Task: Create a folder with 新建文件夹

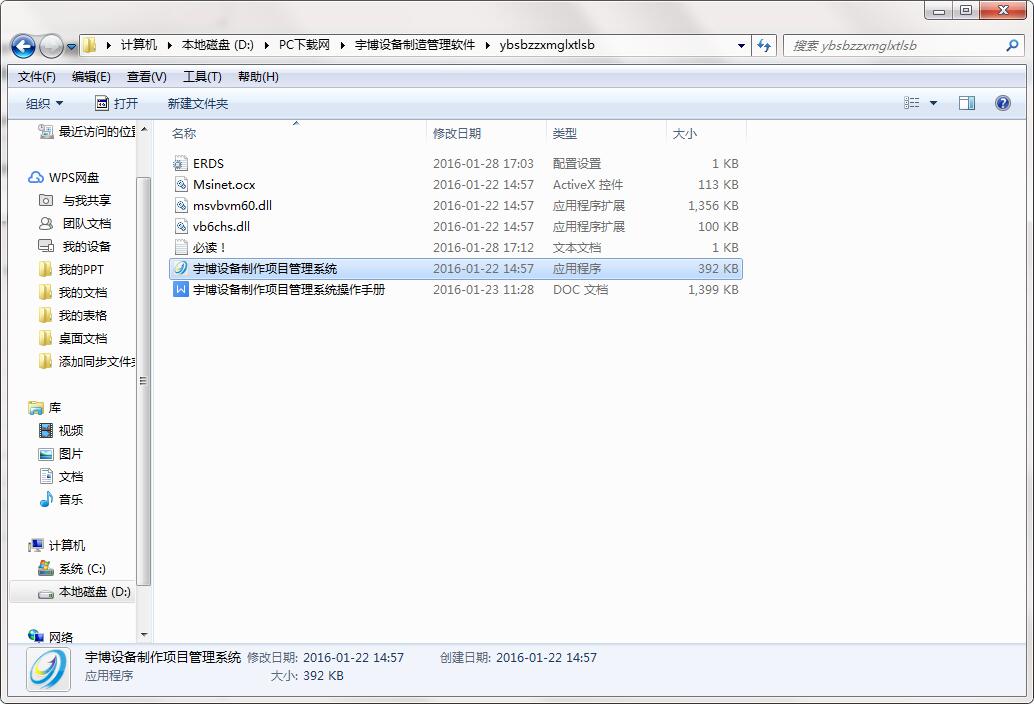Action: point(198,103)
